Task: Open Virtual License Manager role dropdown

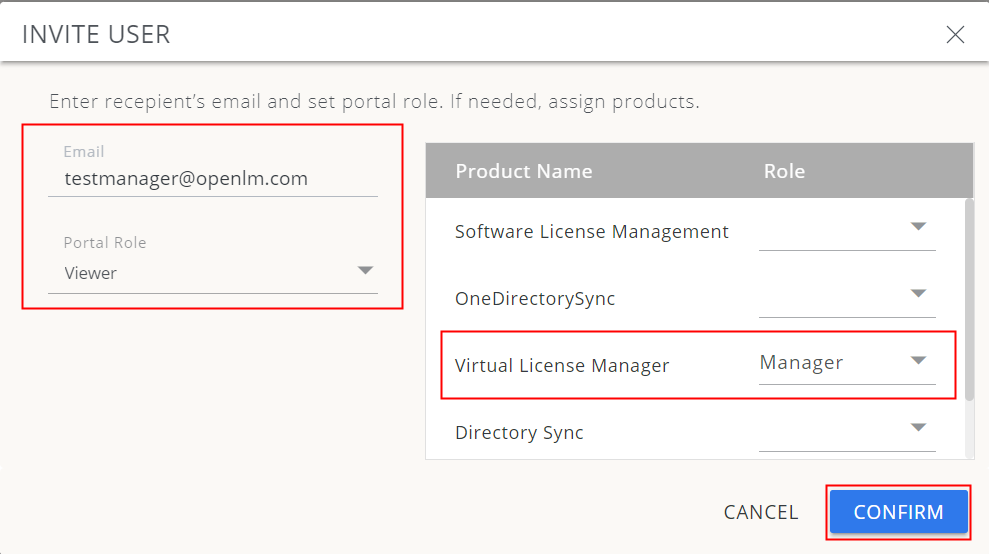Action: click(x=918, y=361)
